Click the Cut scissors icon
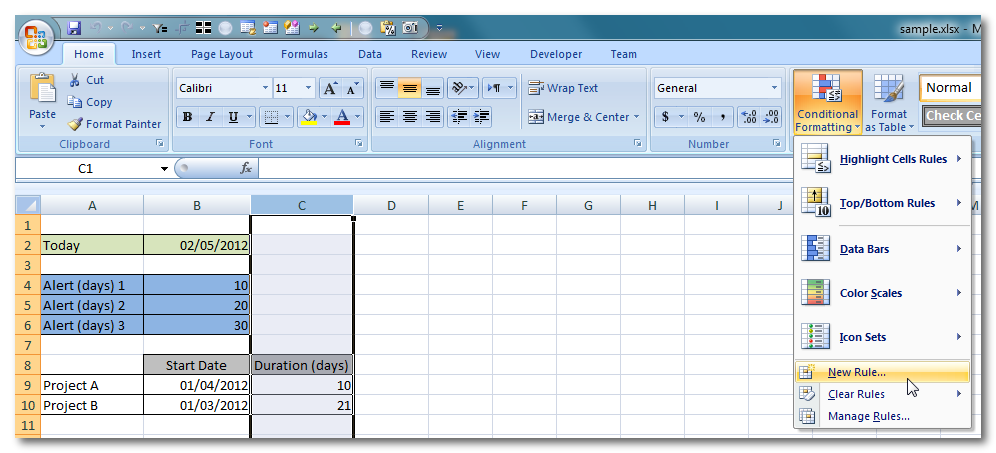 point(75,80)
